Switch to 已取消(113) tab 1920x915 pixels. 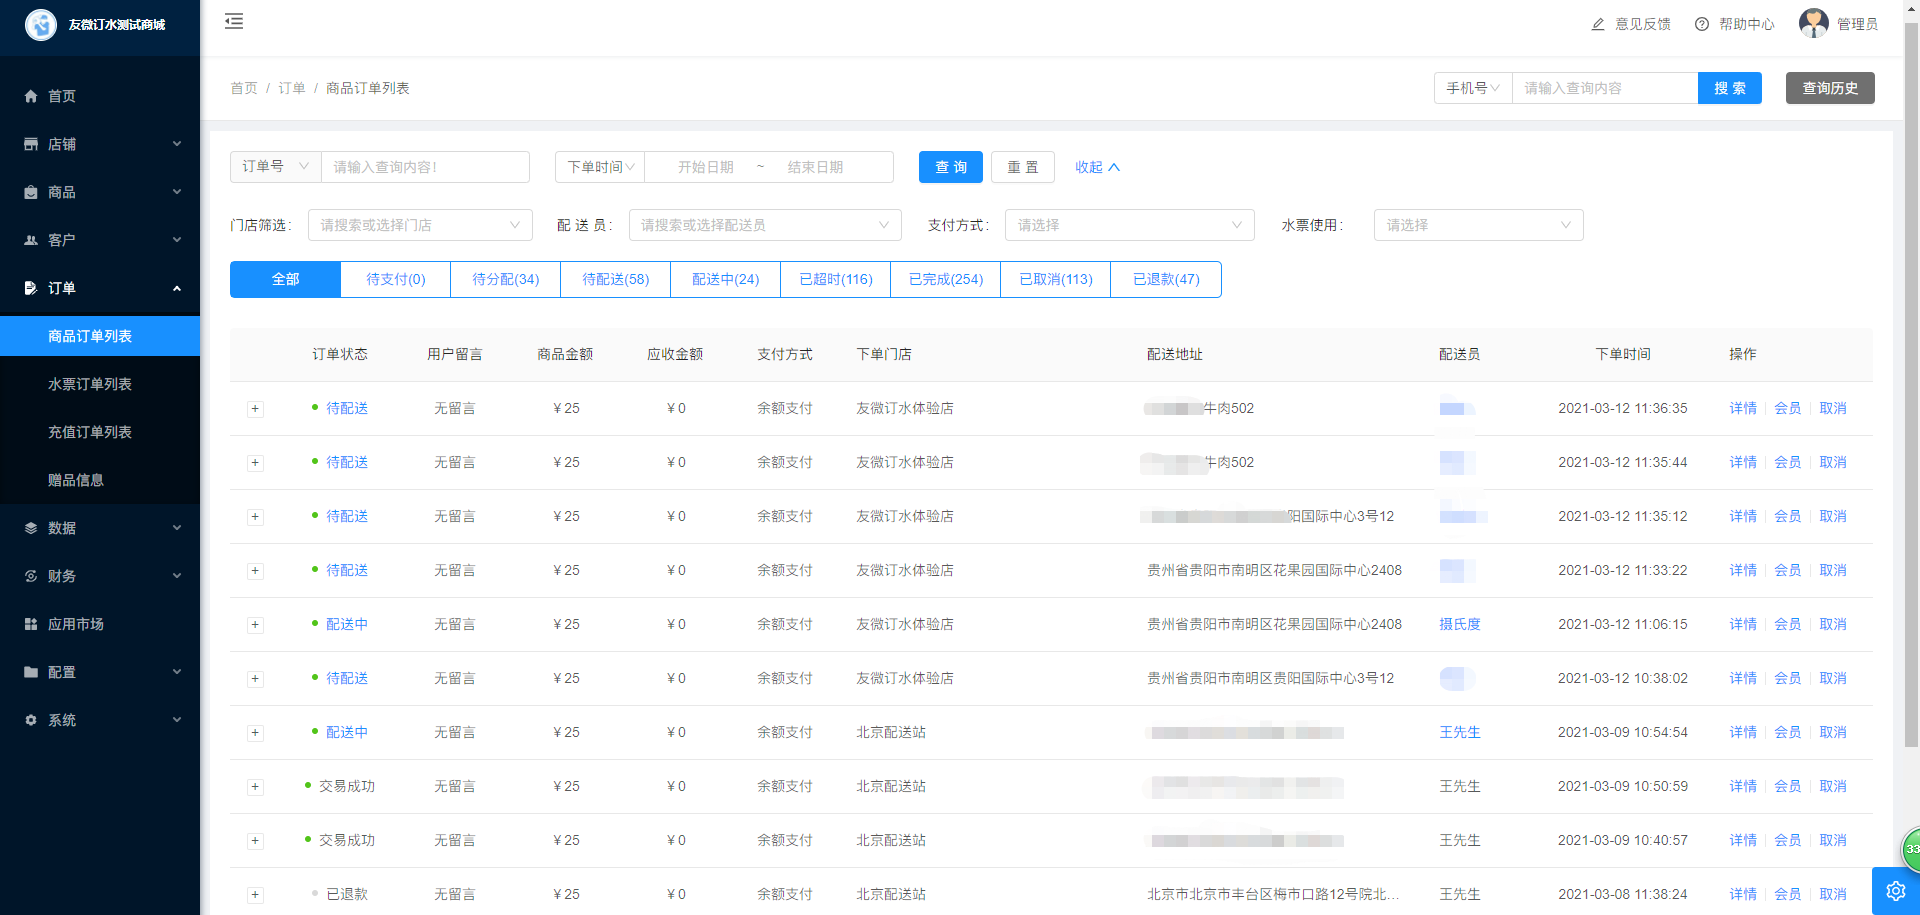click(x=1056, y=279)
